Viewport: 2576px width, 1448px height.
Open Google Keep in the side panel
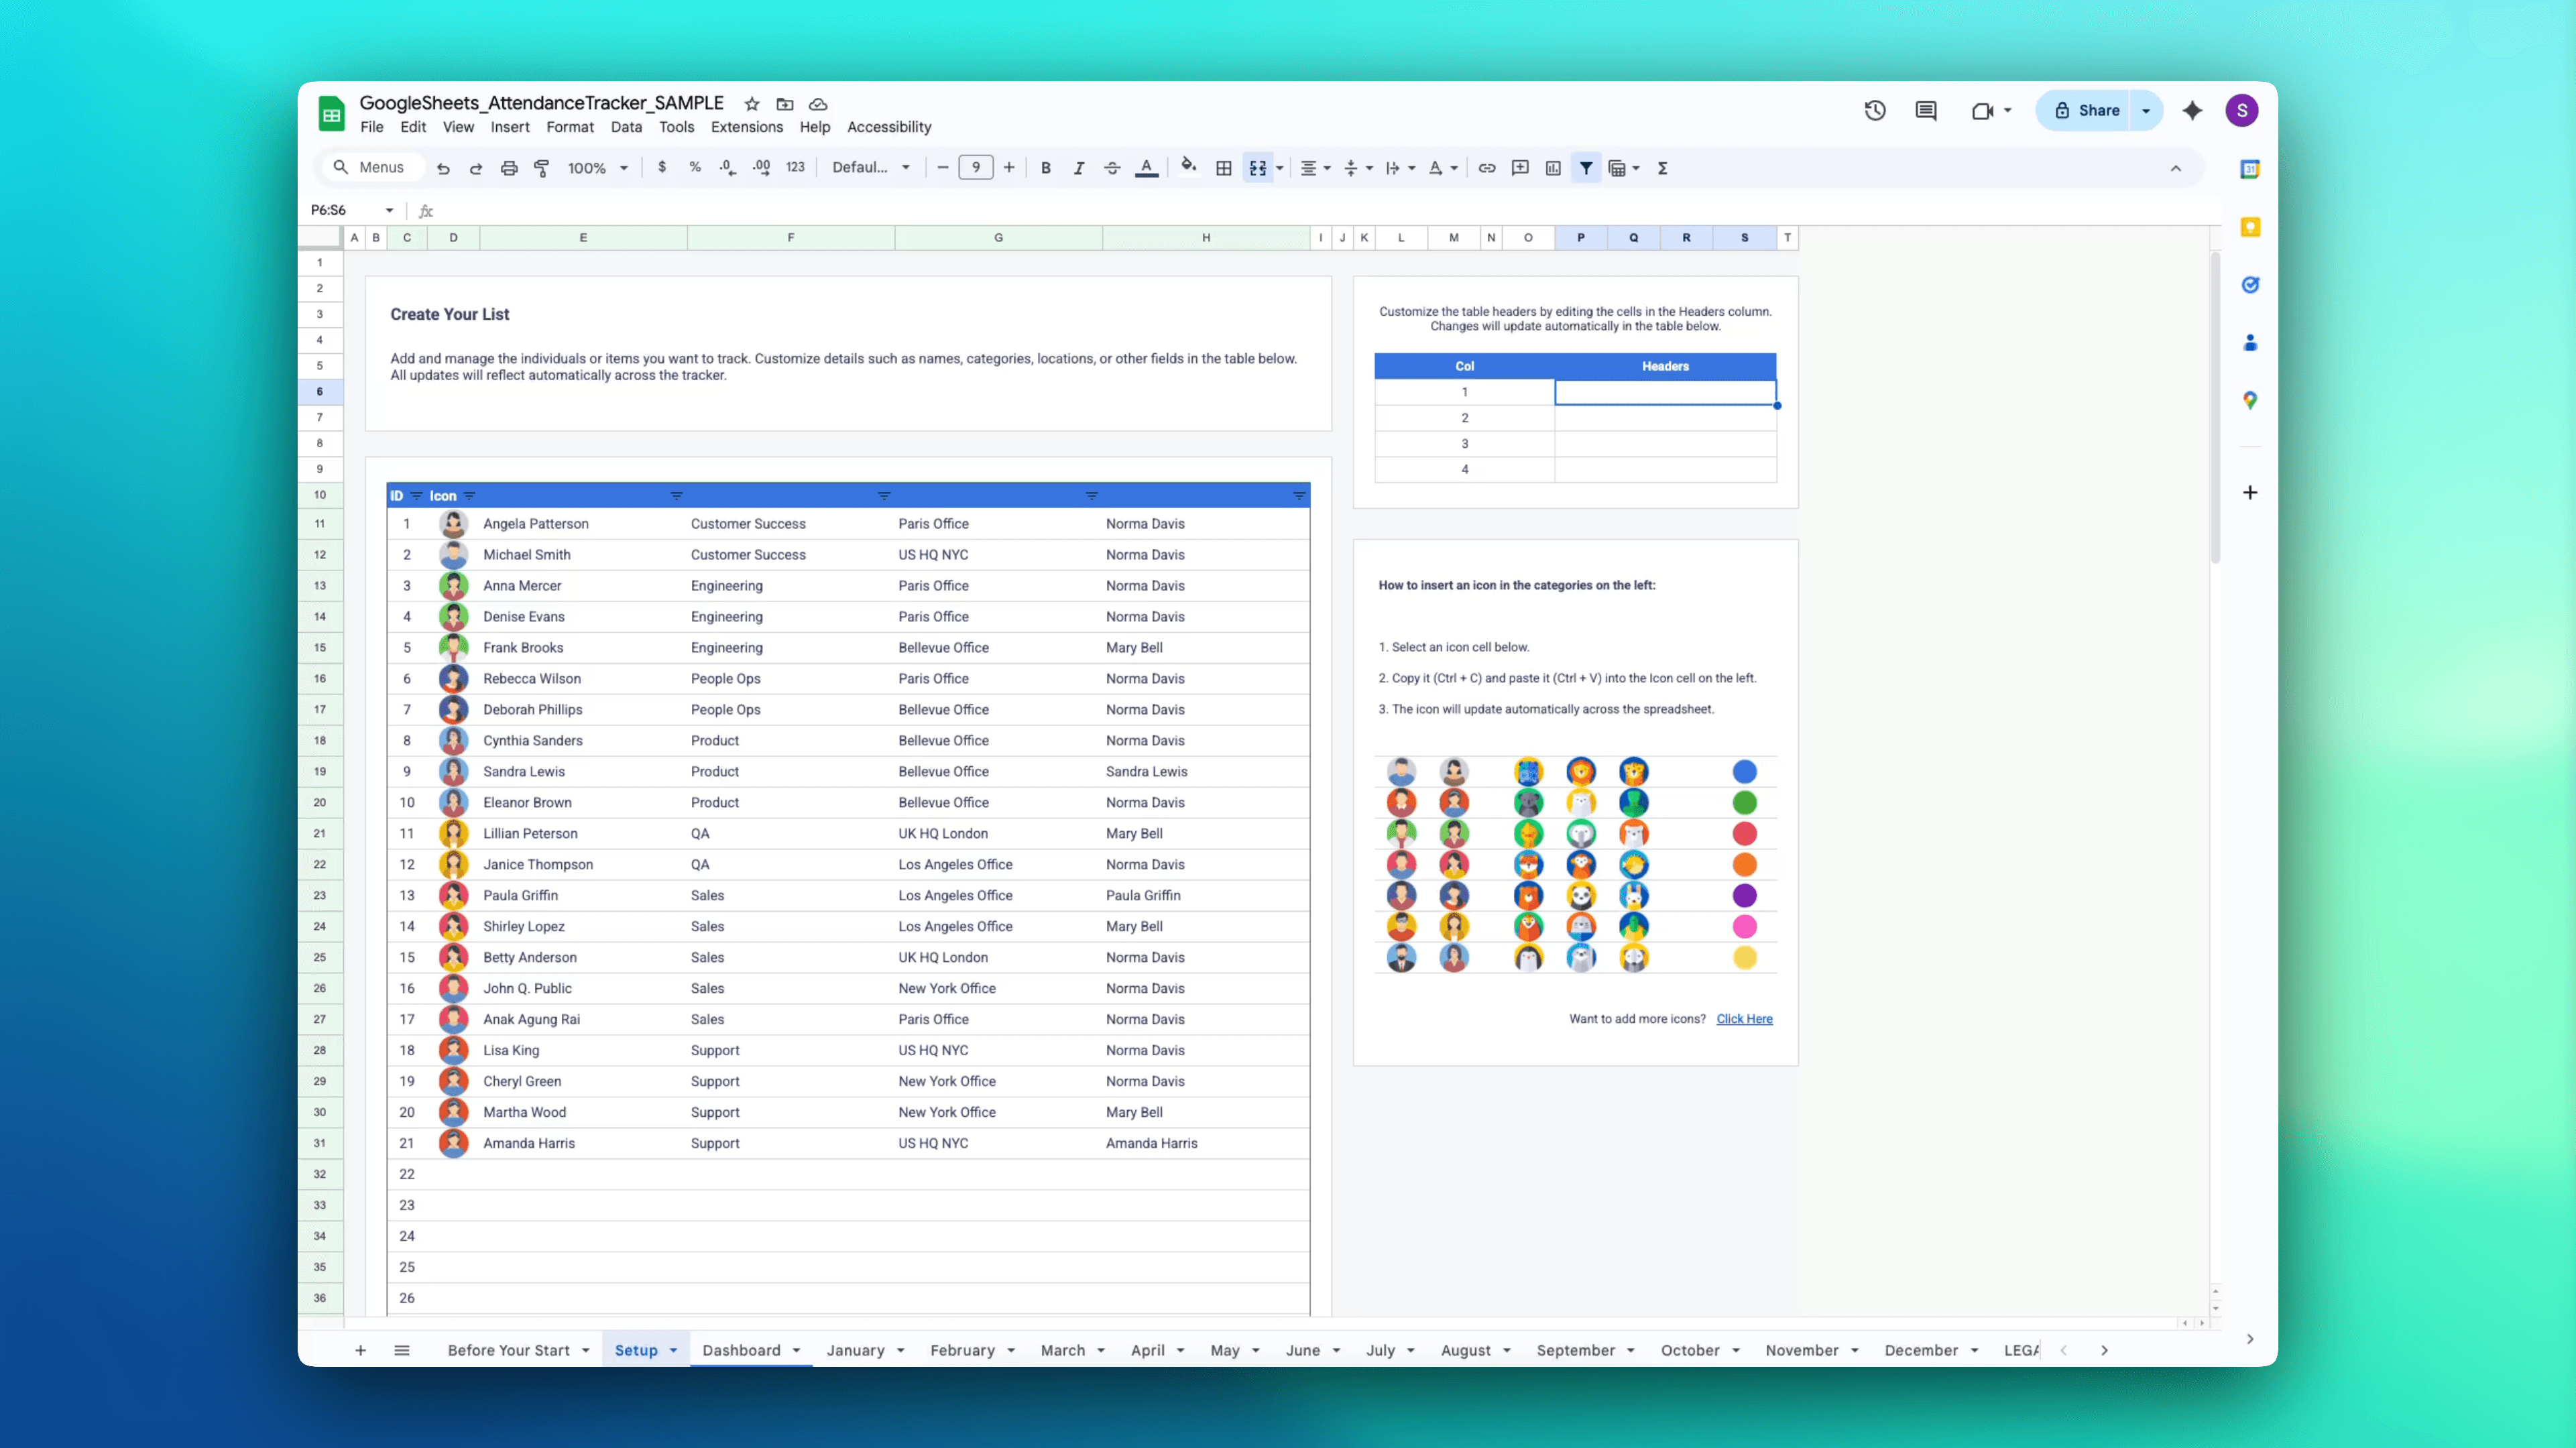(2251, 226)
